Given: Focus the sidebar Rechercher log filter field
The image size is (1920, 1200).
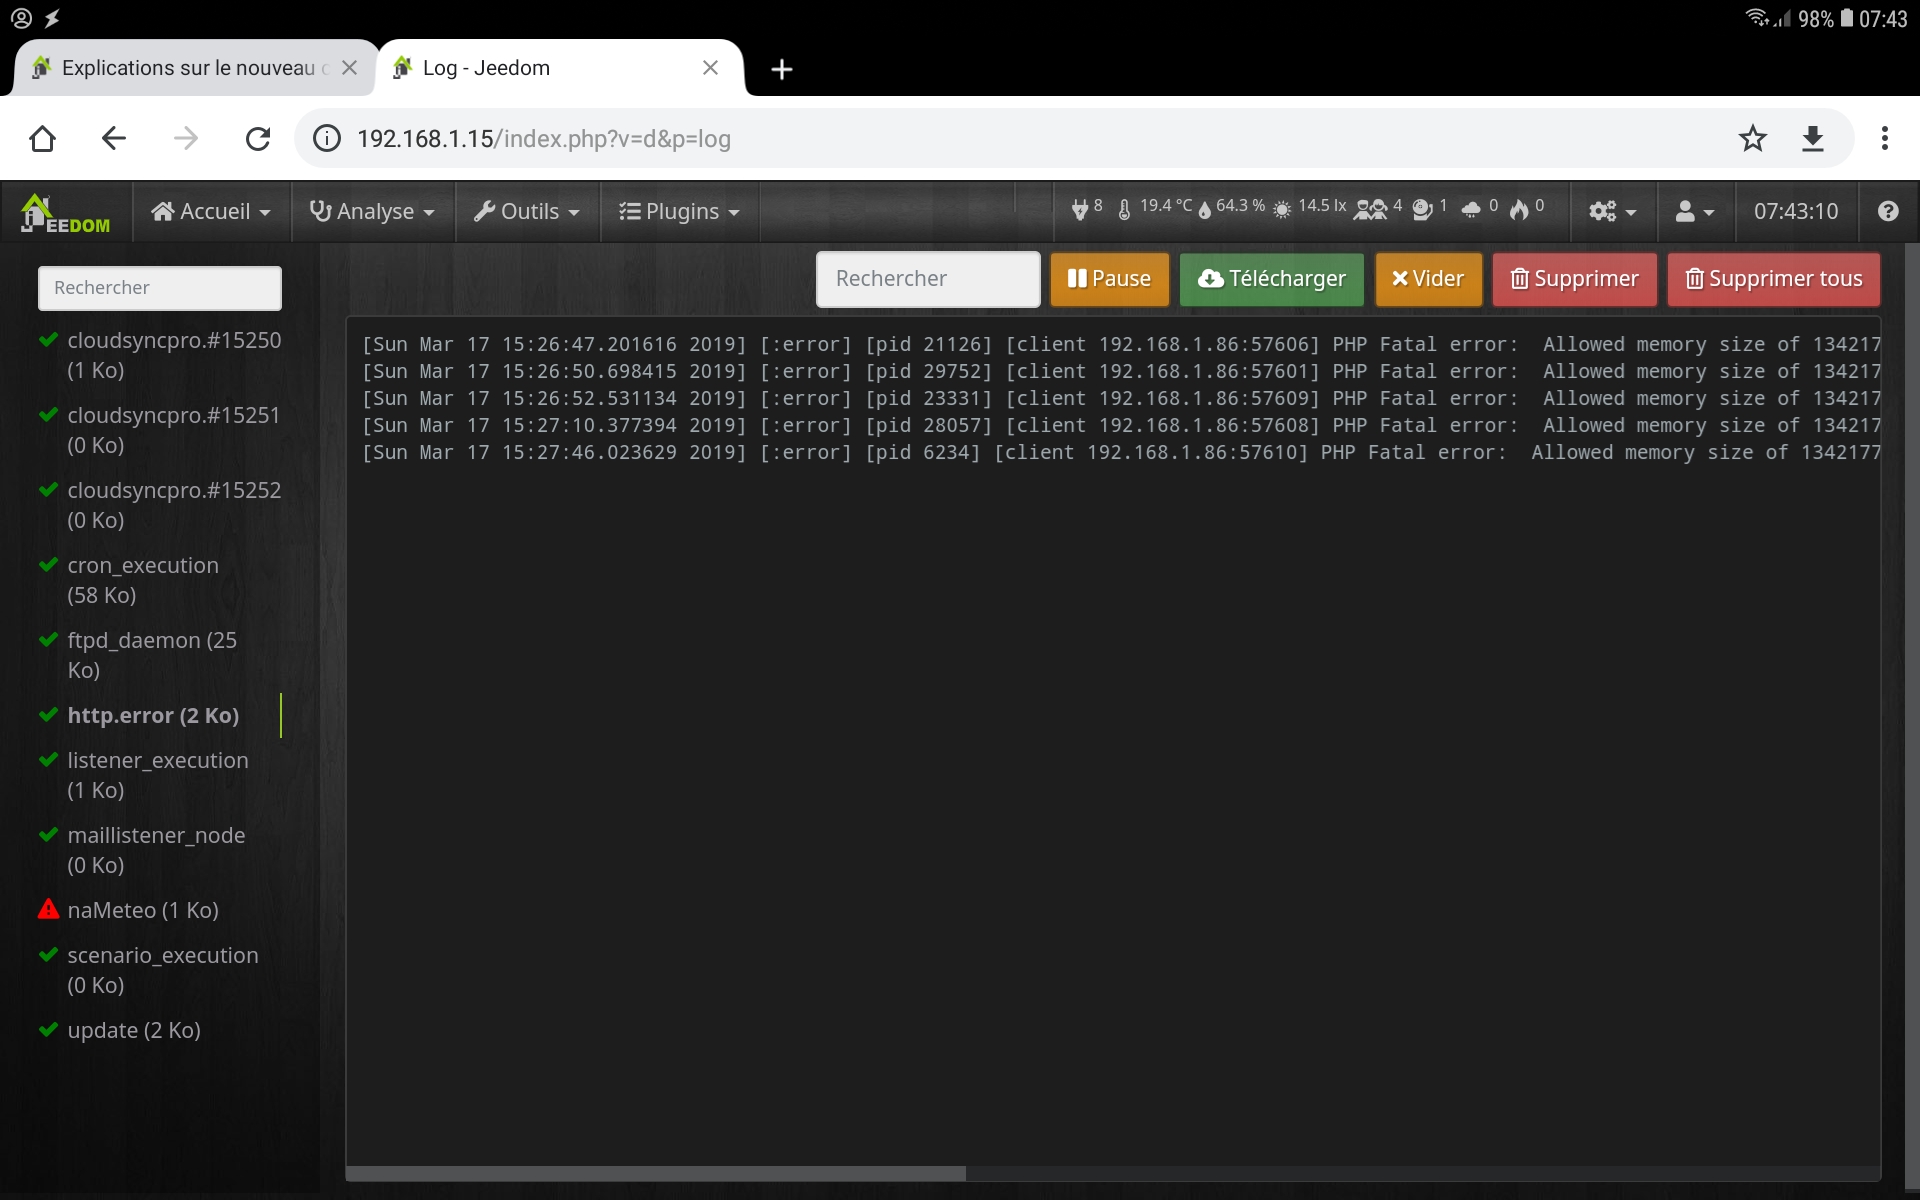Looking at the screenshot, I should pos(160,288).
